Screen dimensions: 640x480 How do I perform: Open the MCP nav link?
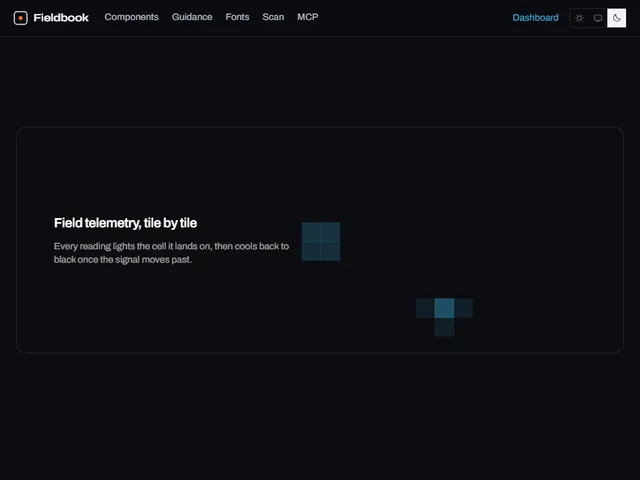point(308,17)
